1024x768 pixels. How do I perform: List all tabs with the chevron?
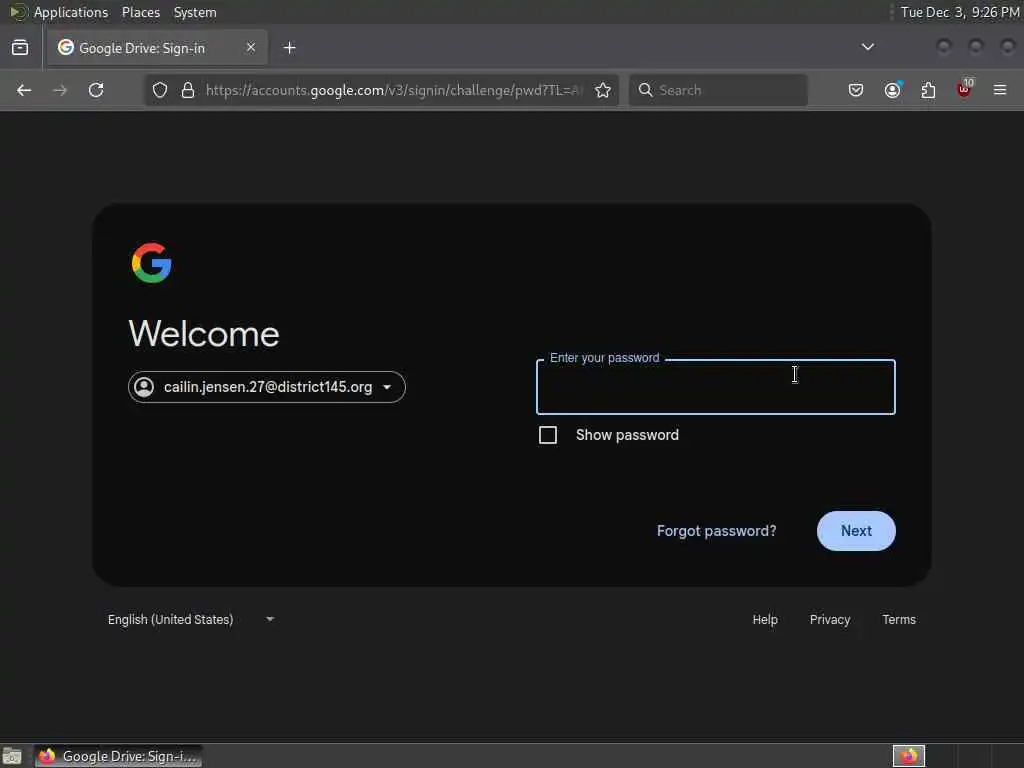point(868,47)
